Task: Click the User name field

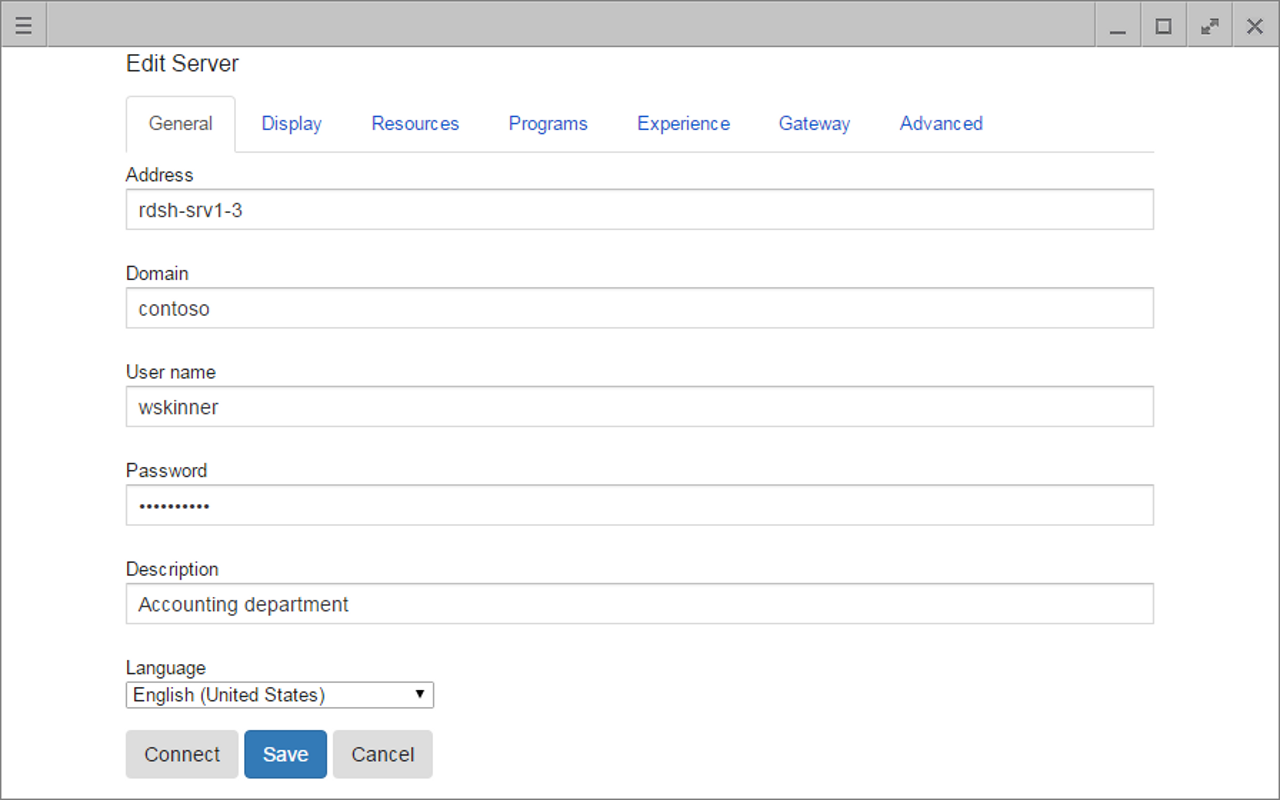Action: point(640,407)
